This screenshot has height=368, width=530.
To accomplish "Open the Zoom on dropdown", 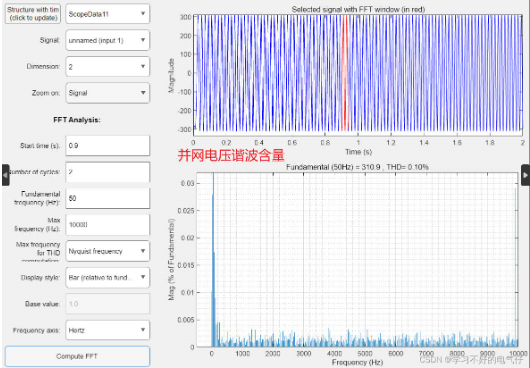I will [x=107, y=93].
